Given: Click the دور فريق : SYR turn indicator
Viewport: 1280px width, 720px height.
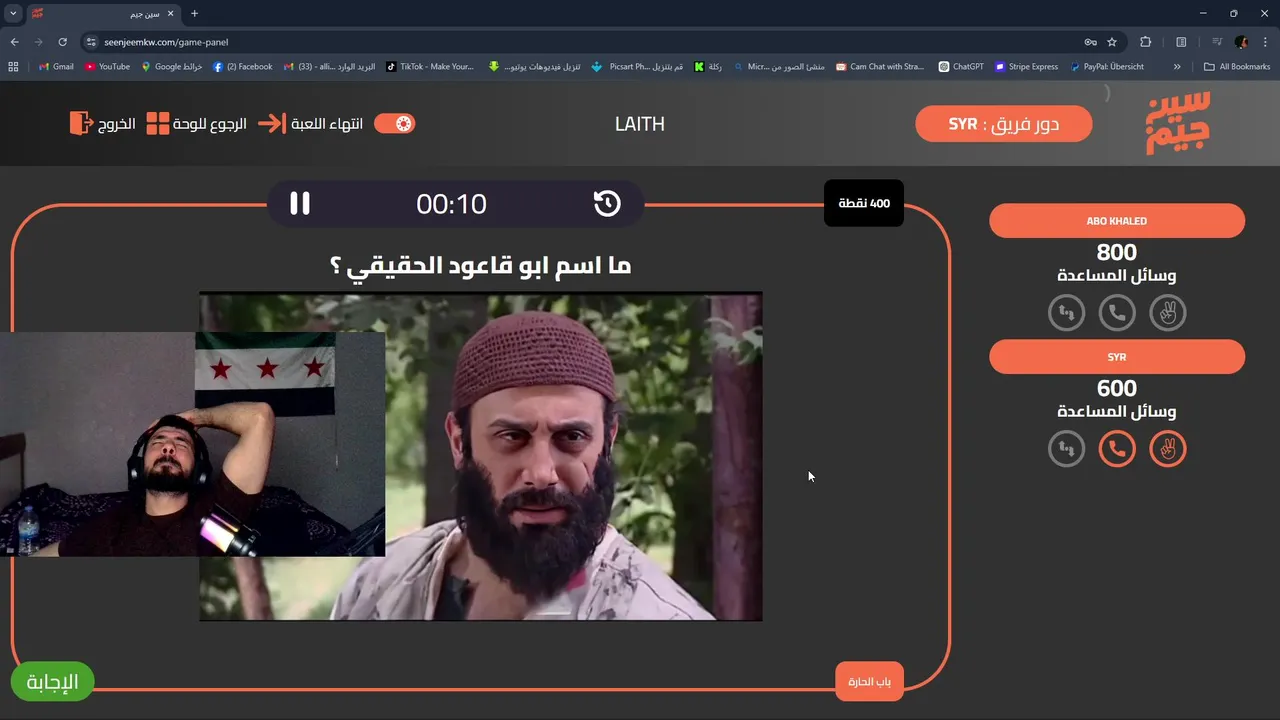Looking at the screenshot, I should [1003, 124].
